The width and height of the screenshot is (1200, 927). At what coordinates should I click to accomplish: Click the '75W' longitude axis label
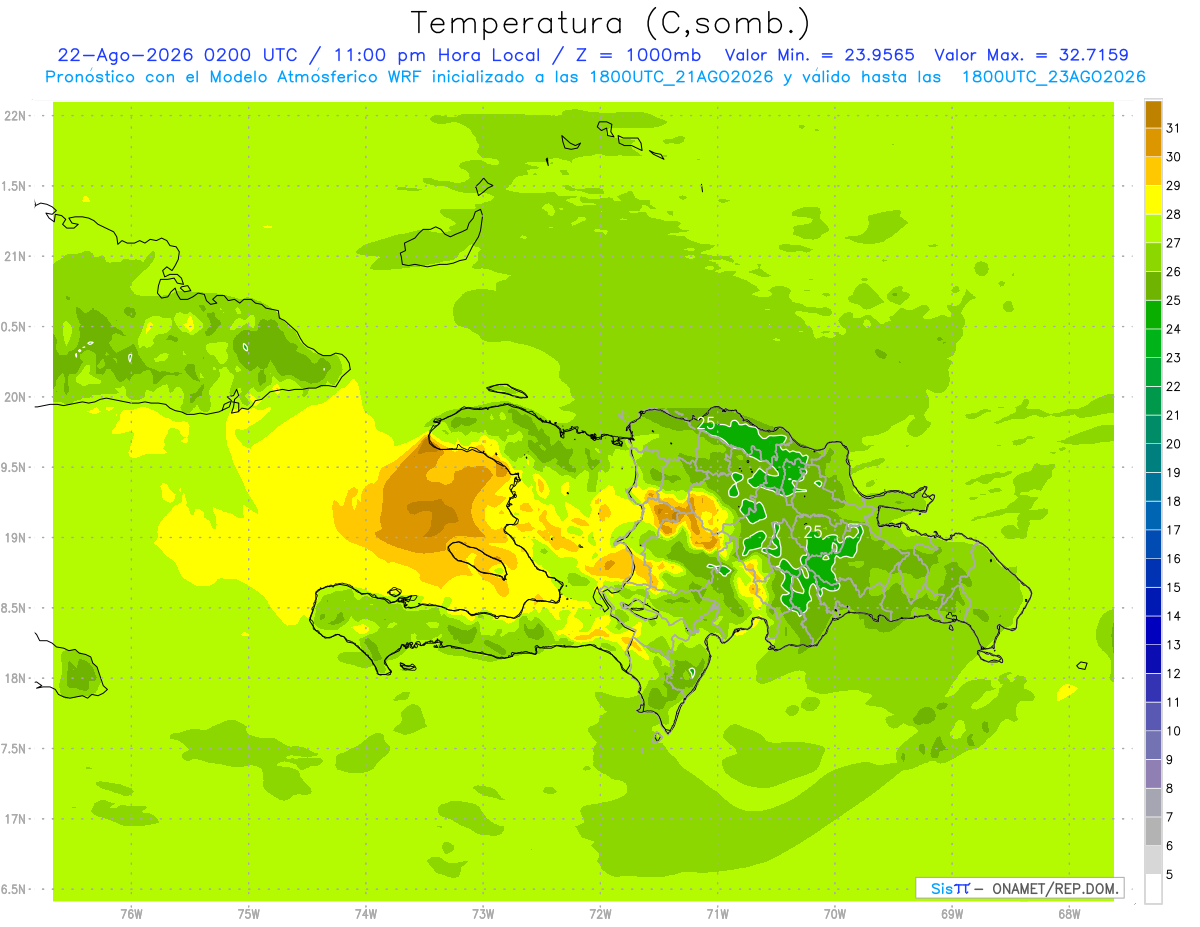248,914
